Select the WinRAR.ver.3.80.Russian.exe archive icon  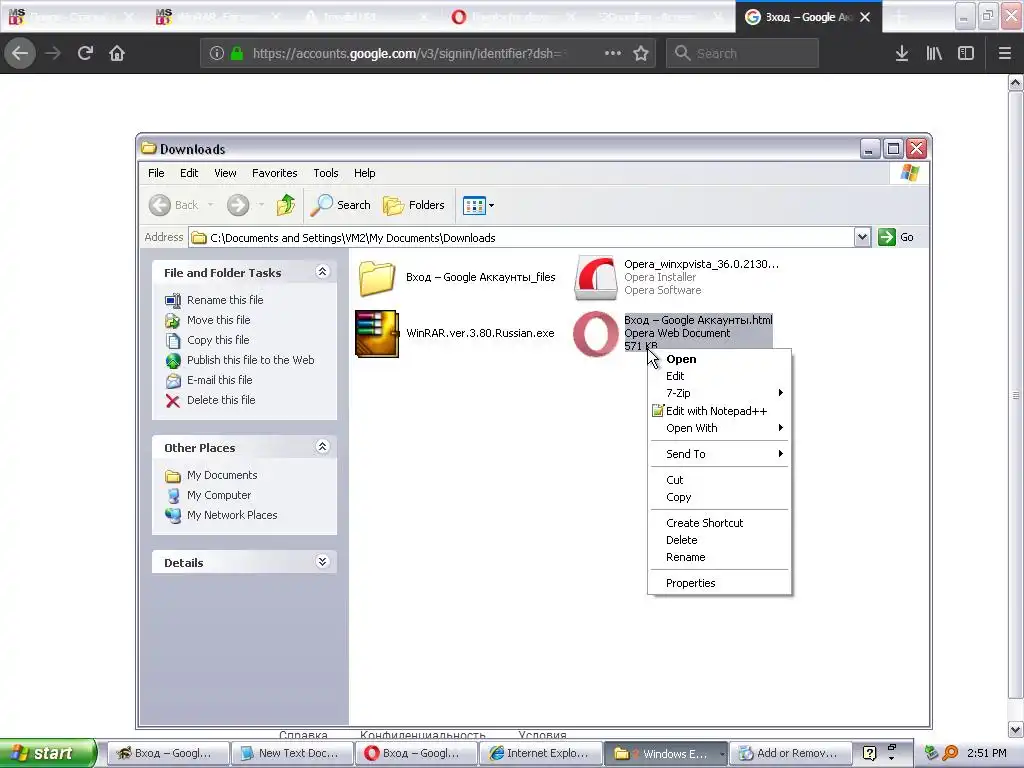(377, 334)
